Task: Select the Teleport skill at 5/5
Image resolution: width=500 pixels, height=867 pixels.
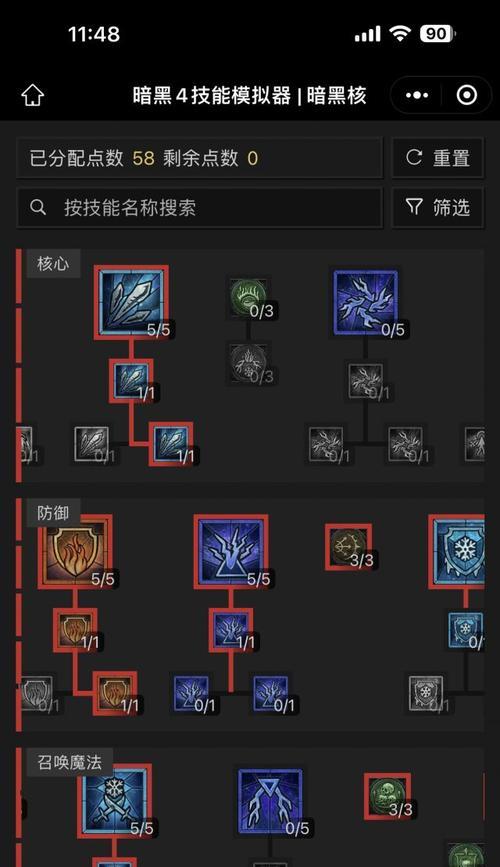Action: click(231, 551)
